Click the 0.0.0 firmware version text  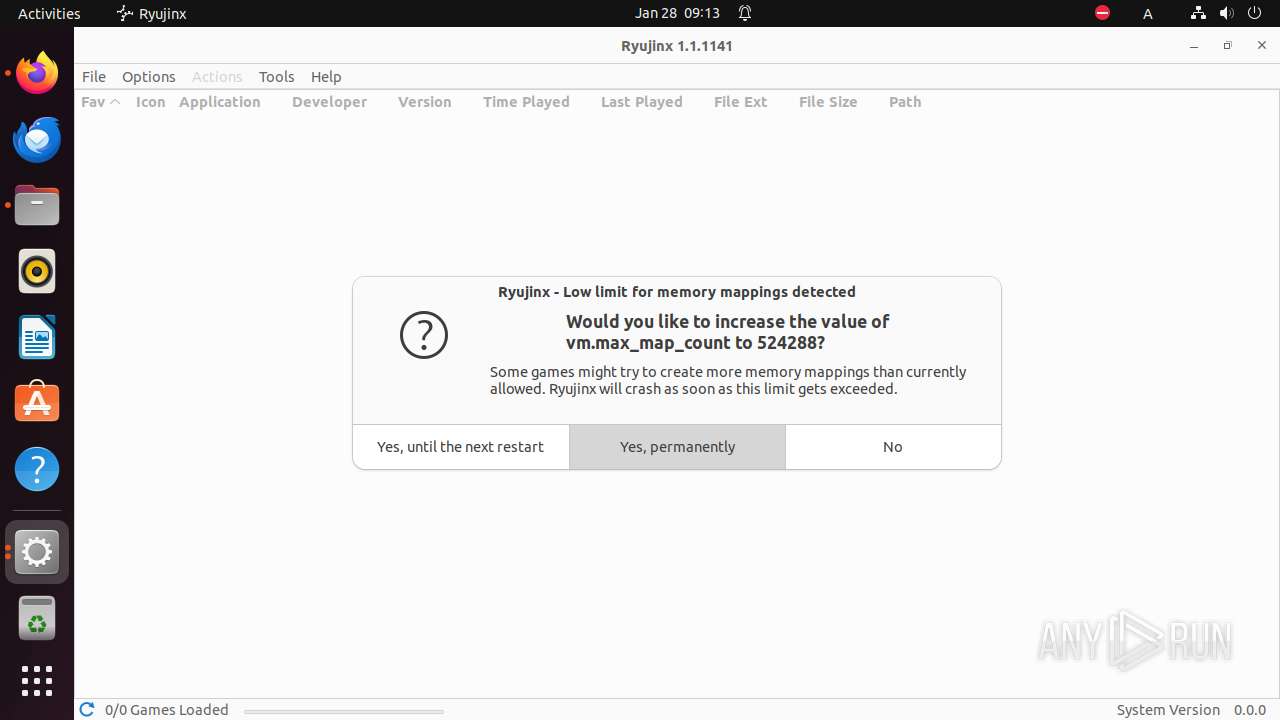point(1250,710)
